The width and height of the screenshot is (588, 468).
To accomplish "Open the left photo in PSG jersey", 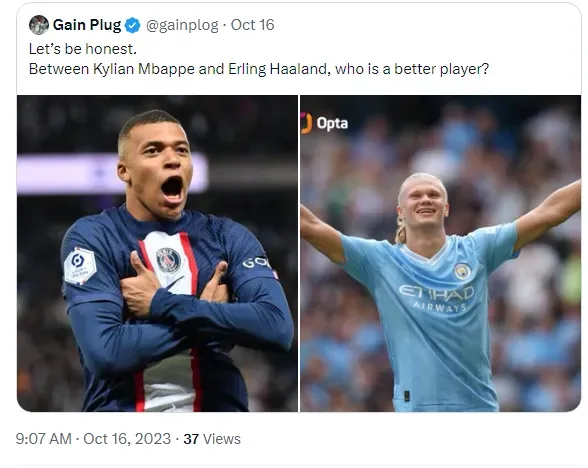I will point(158,254).
